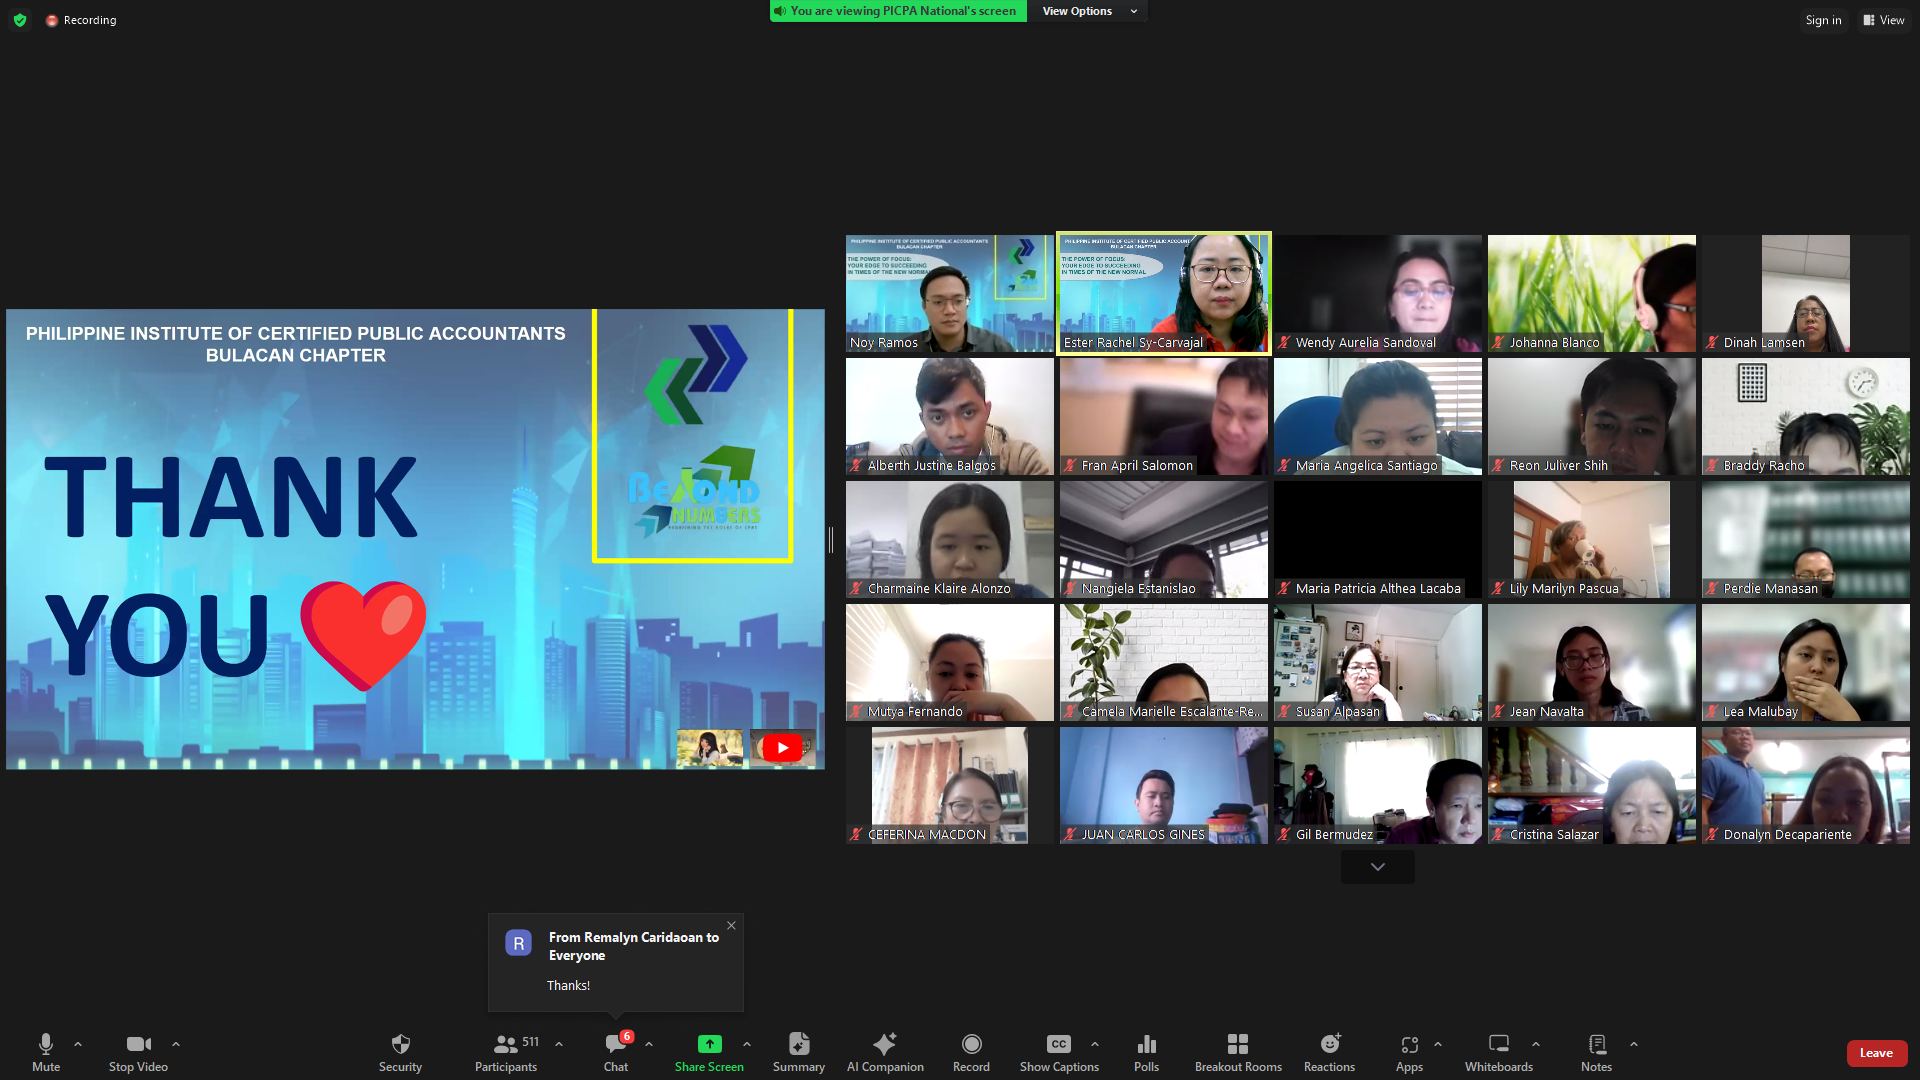Leave the meeting
This screenshot has height=1080, width=1920.
click(x=1876, y=1053)
